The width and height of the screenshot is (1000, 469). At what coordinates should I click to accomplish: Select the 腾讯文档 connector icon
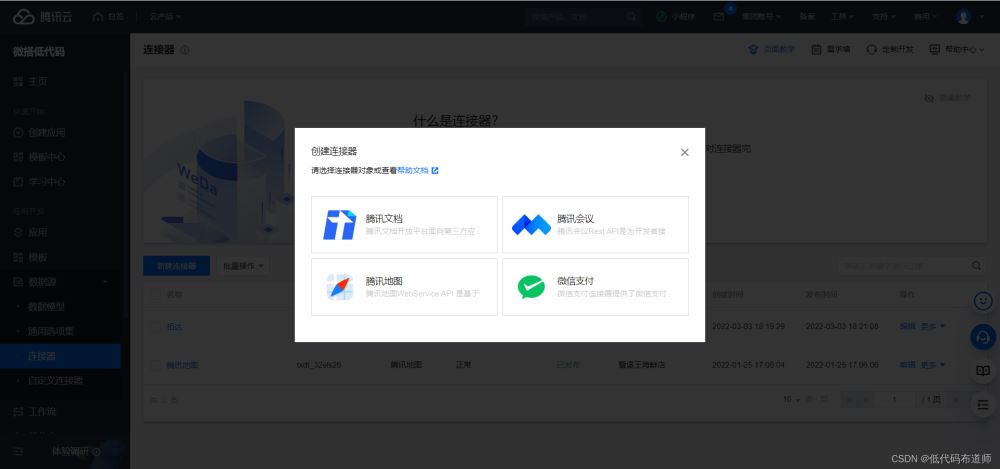coord(339,225)
